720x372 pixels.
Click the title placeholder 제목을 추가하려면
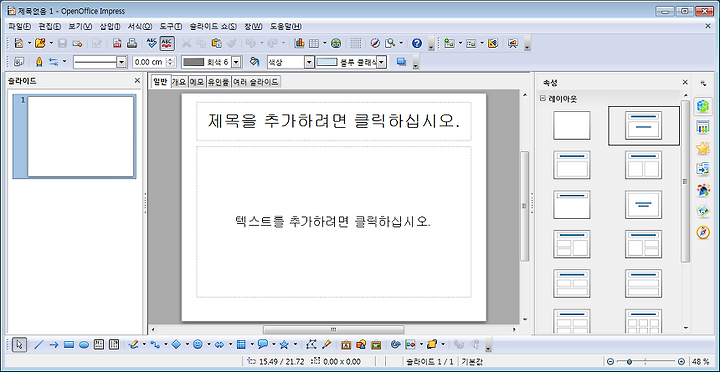334,121
